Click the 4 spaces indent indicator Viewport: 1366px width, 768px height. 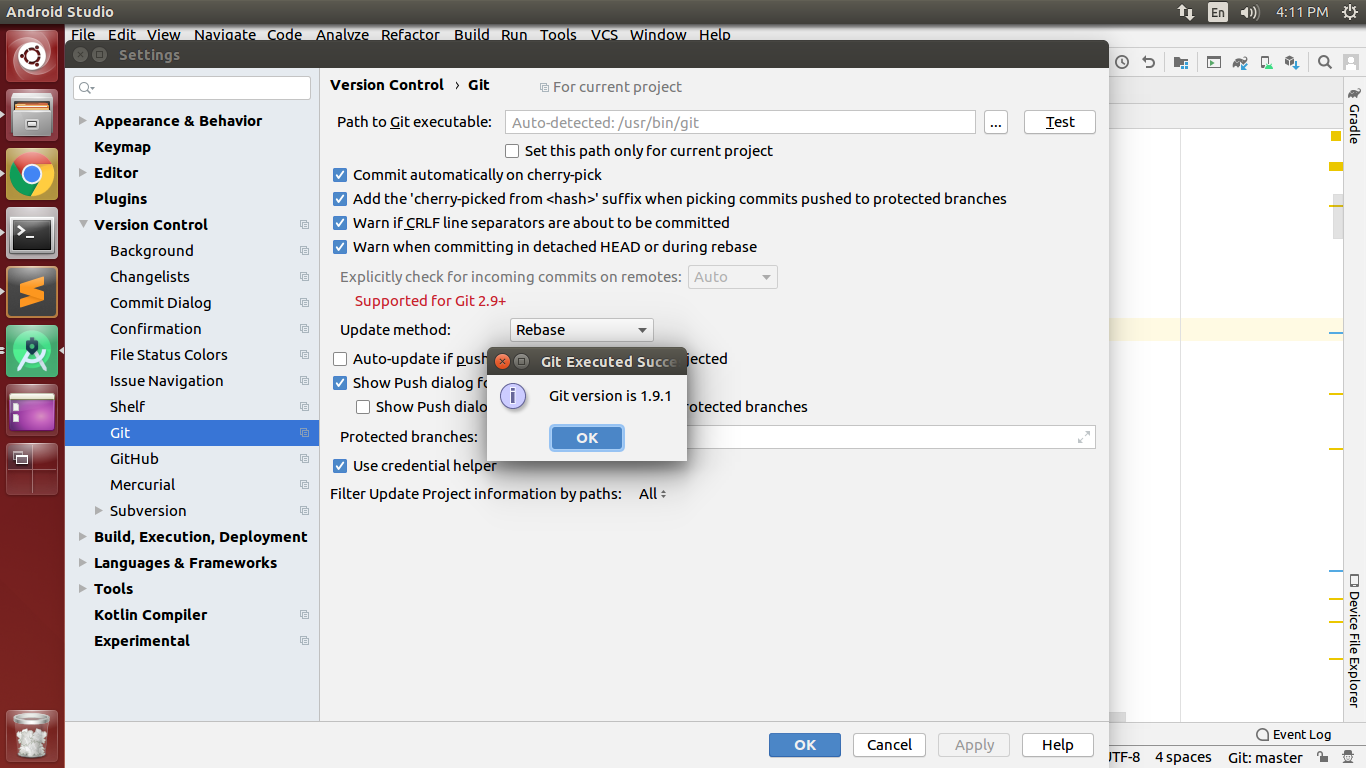pyautogui.click(x=1183, y=758)
